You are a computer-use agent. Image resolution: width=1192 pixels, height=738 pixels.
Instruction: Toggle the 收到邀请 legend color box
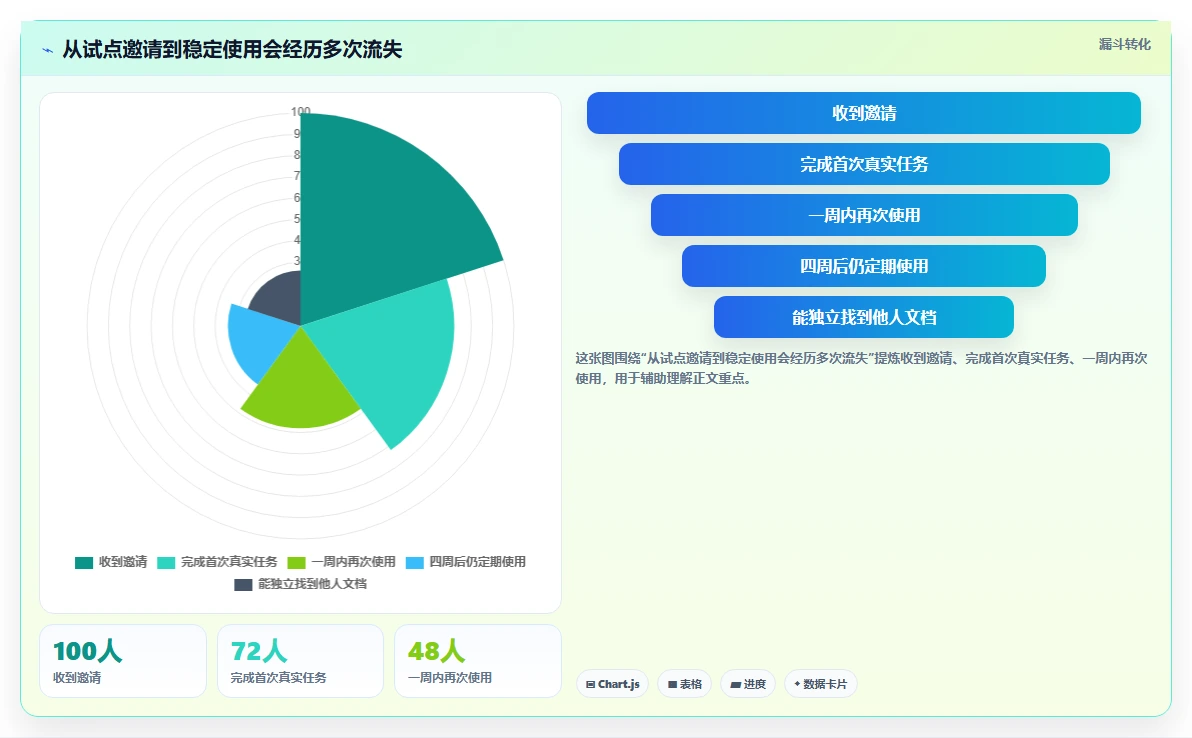84,562
